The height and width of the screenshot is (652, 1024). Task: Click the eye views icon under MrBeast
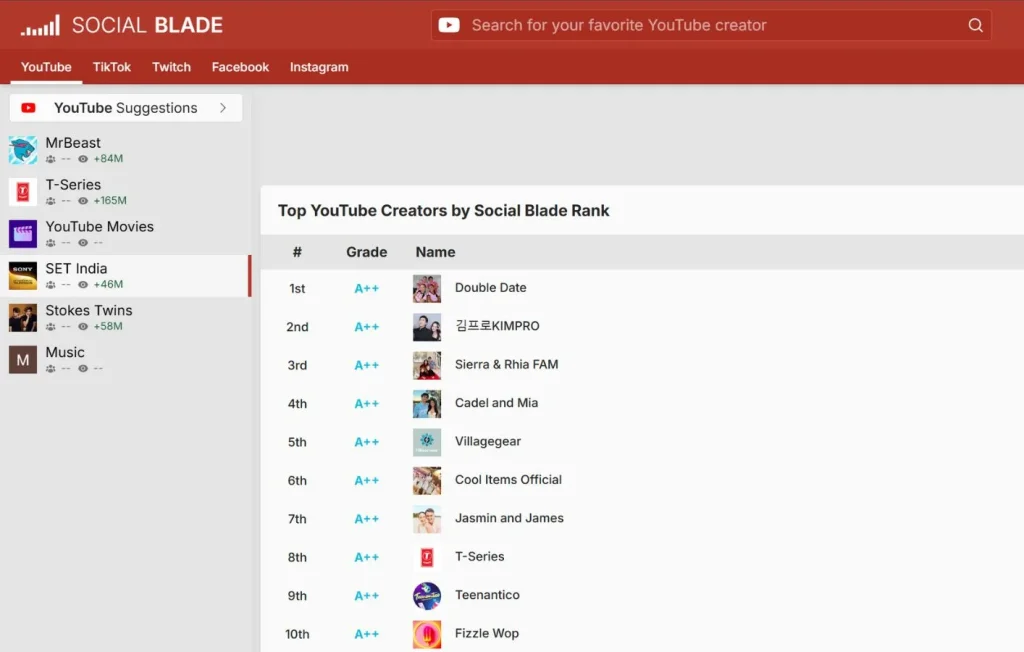83,159
